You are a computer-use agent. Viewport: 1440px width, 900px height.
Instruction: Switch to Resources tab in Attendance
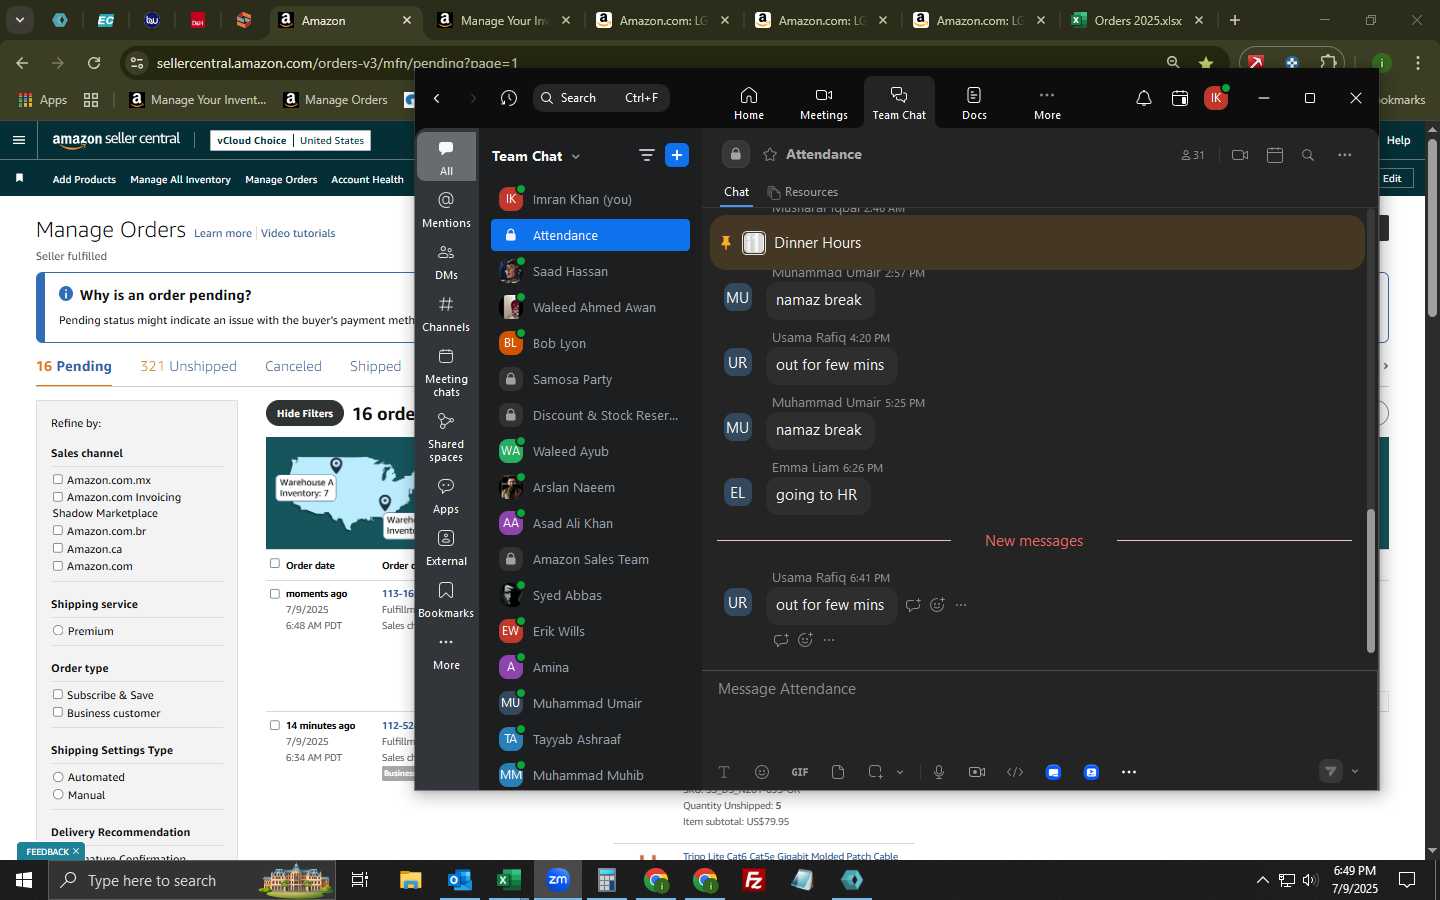pyautogui.click(x=802, y=192)
